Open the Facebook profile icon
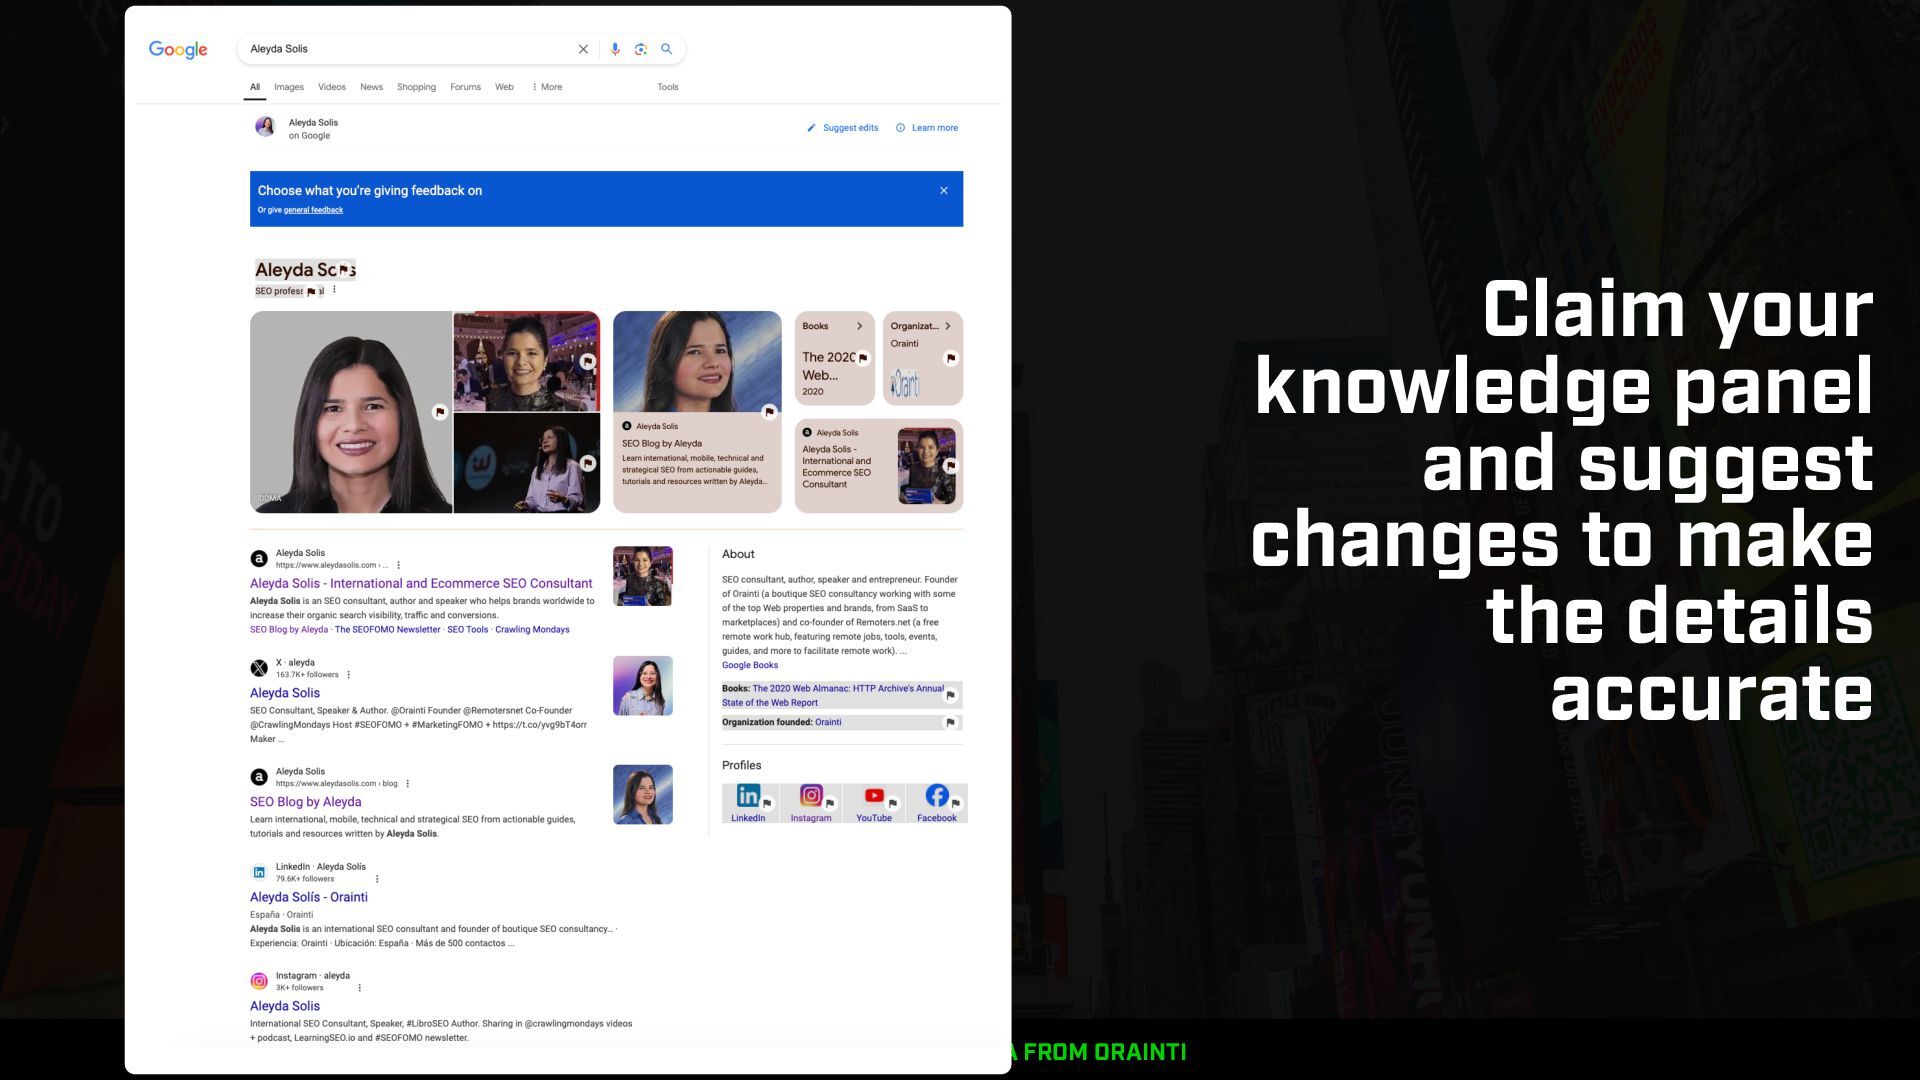This screenshot has width=1920, height=1080. point(937,796)
